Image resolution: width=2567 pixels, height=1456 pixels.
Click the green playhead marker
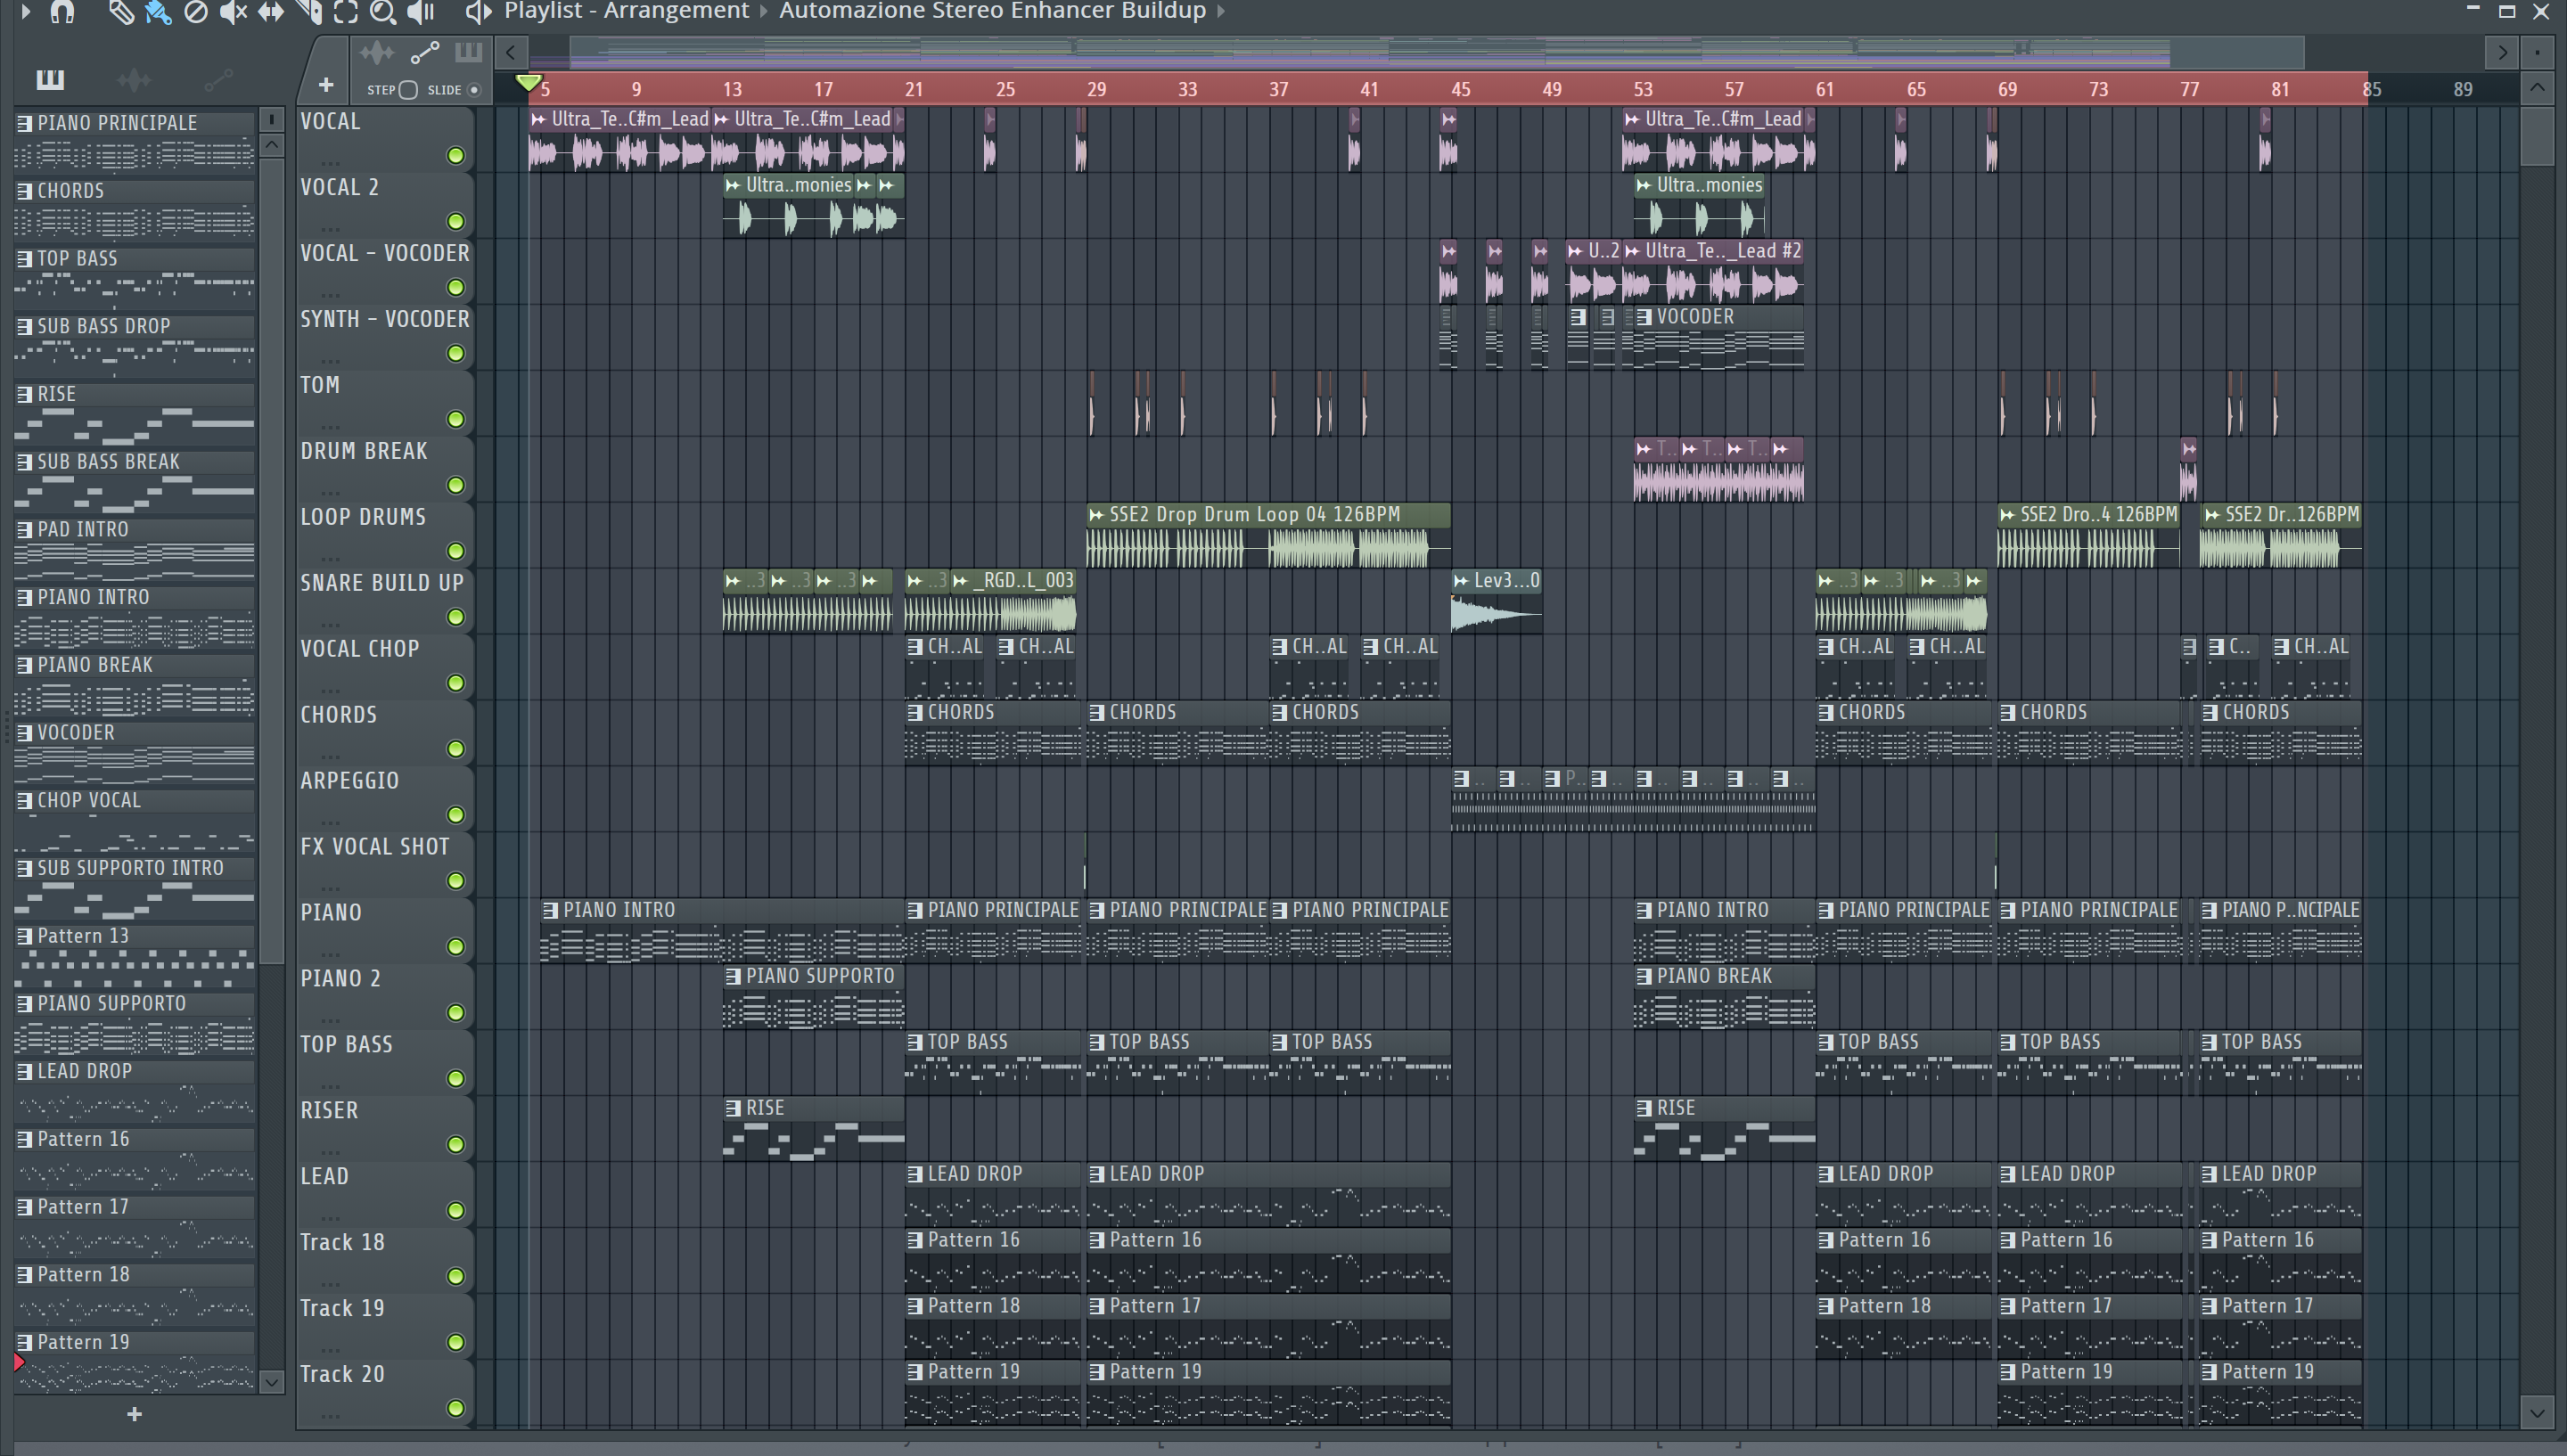click(528, 83)
